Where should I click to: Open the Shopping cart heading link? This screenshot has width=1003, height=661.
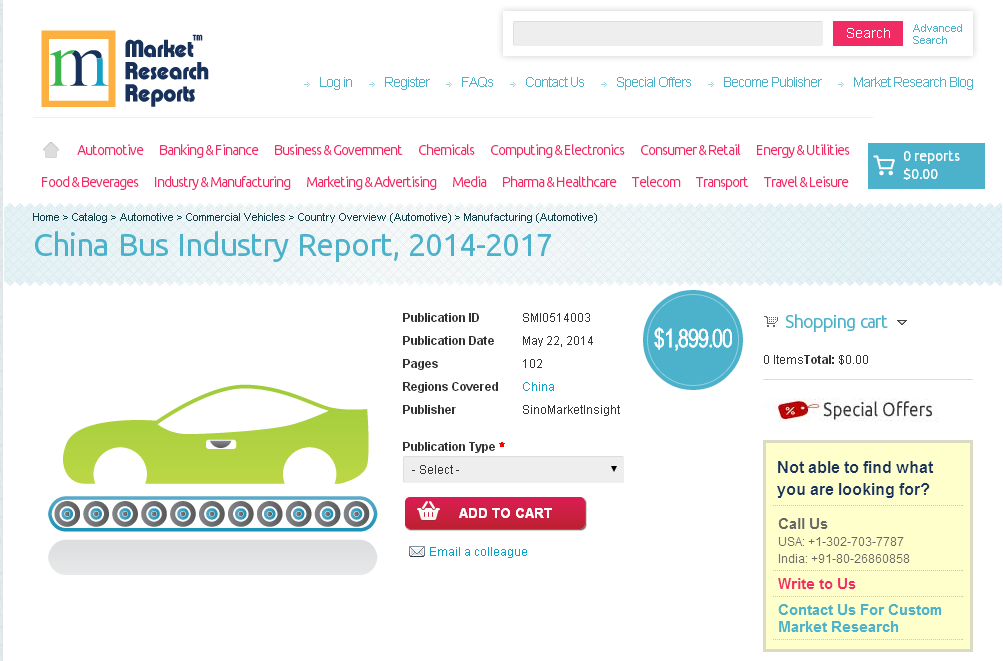click(835, 322)
